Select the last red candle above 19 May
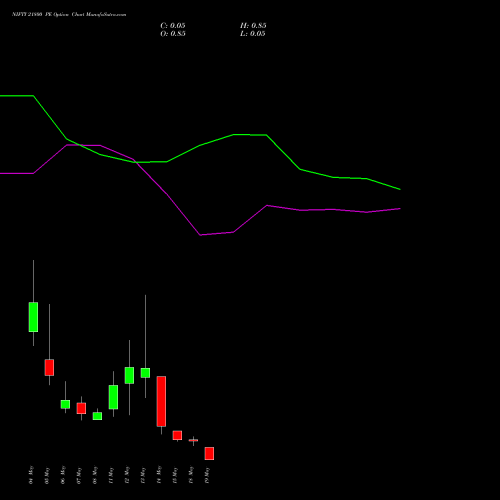500x500 pixels. pos(209,454)
